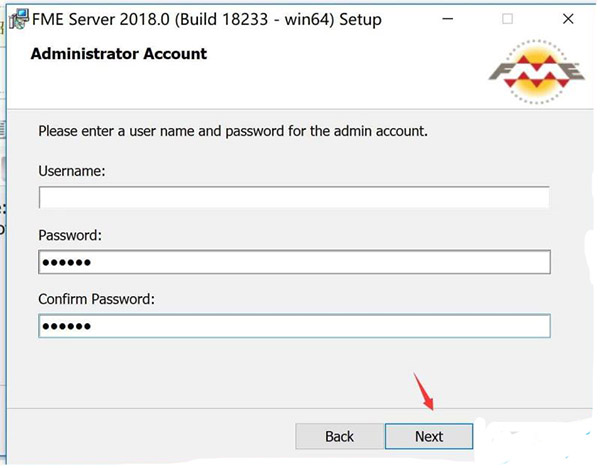
Task: Click the Administrator Account heading
Action: (118, 54)
